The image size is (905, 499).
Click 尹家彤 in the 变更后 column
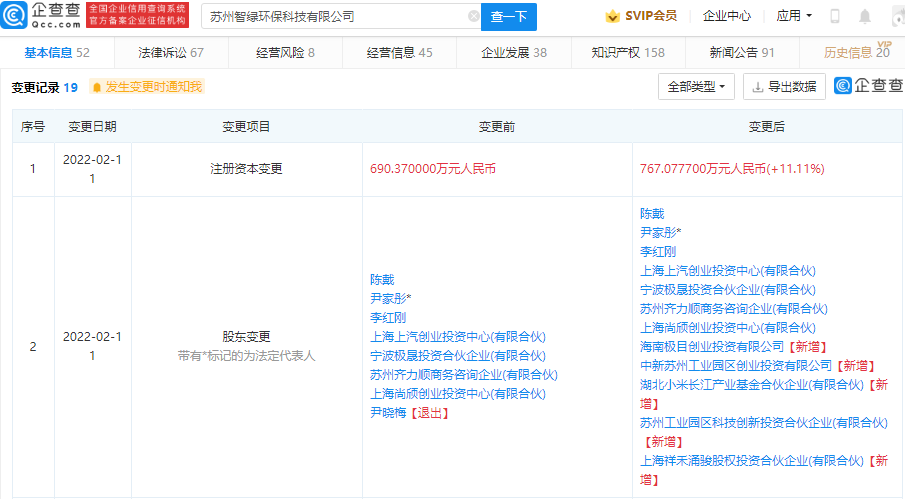coord(660,233)
